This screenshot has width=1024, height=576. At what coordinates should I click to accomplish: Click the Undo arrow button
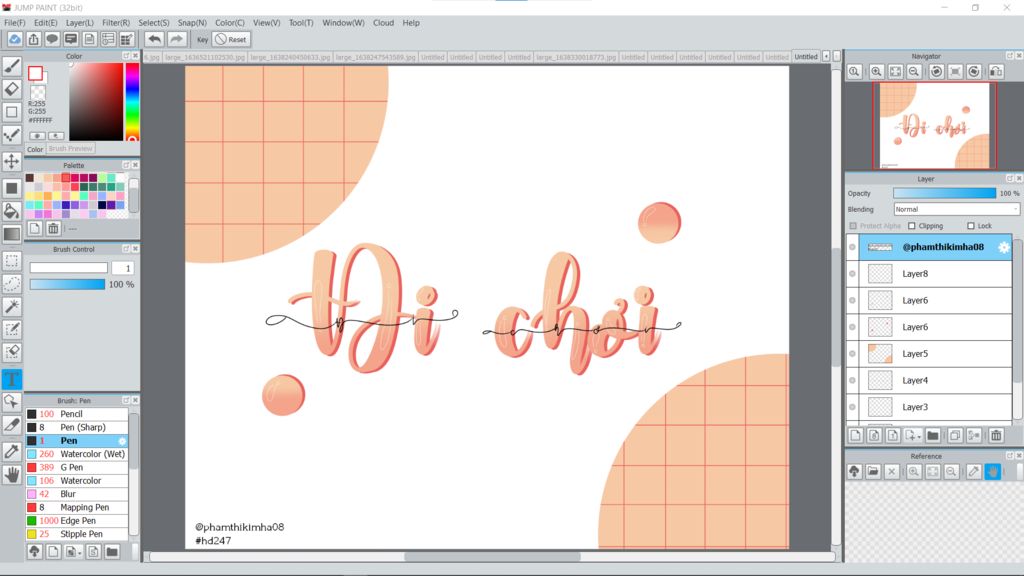[x=154, y=39]
